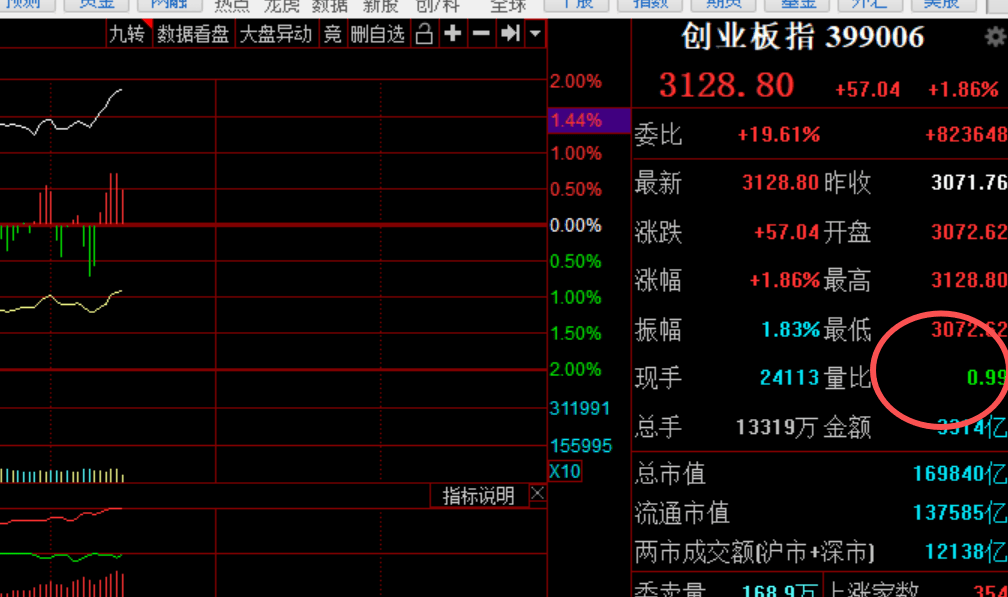1008x597 pixels.
Task: Open settings gear beside 创业板指 title
Action: [994, 38]
